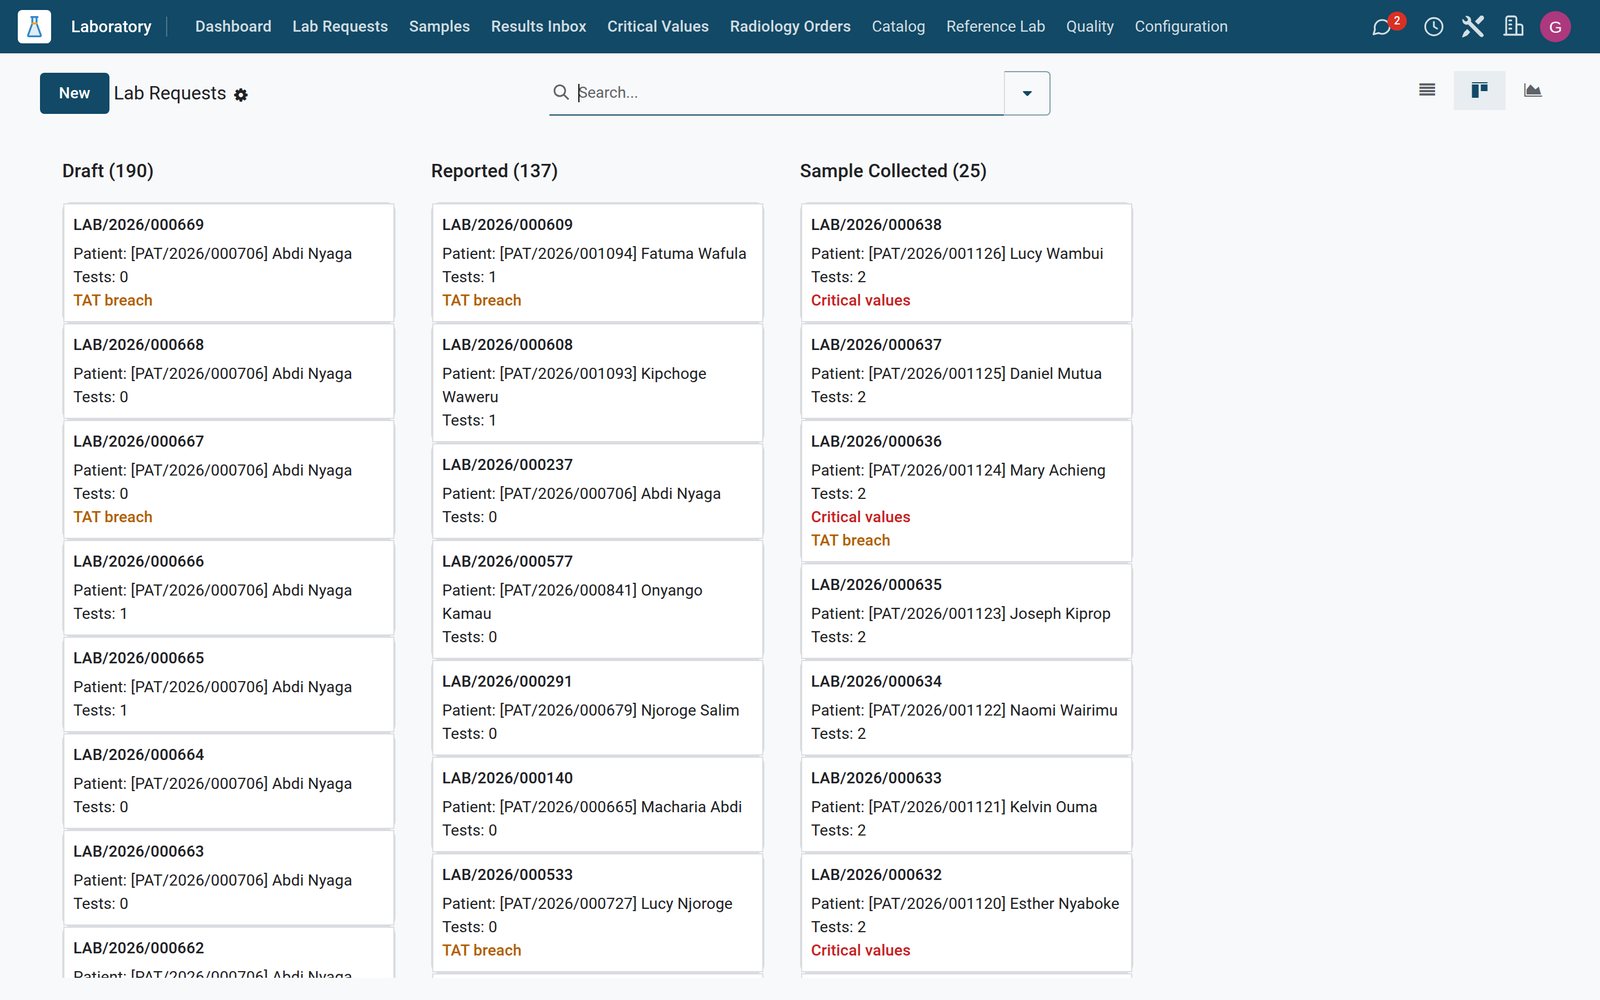
Task: Switch to kanban view
Action: (x=1479, y=90)
